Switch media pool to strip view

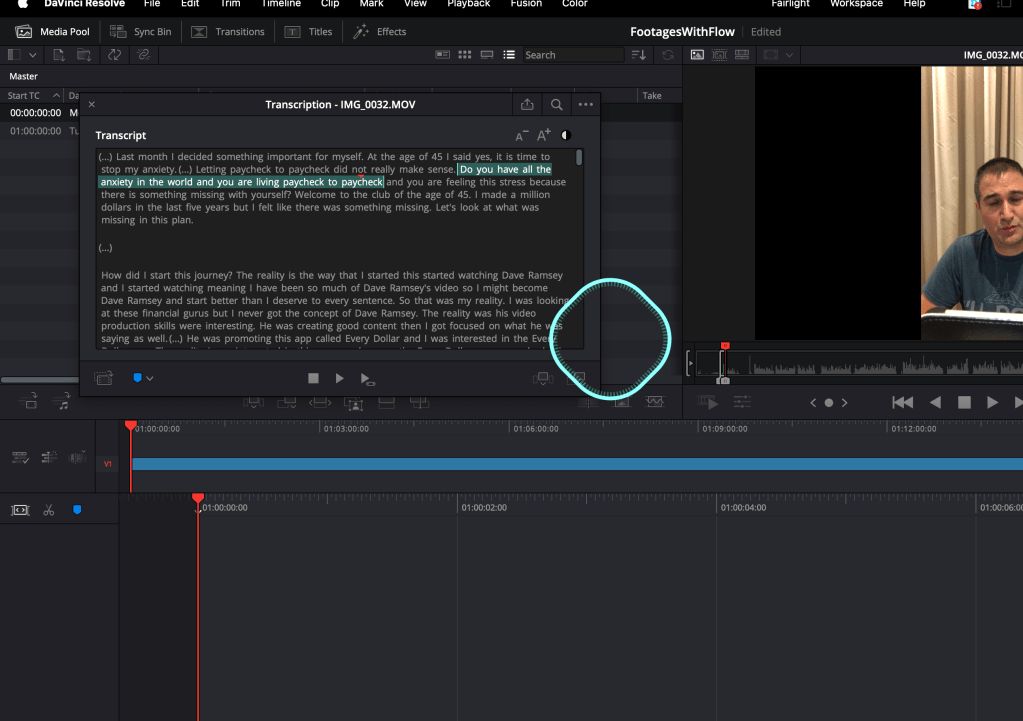(487, 55)
